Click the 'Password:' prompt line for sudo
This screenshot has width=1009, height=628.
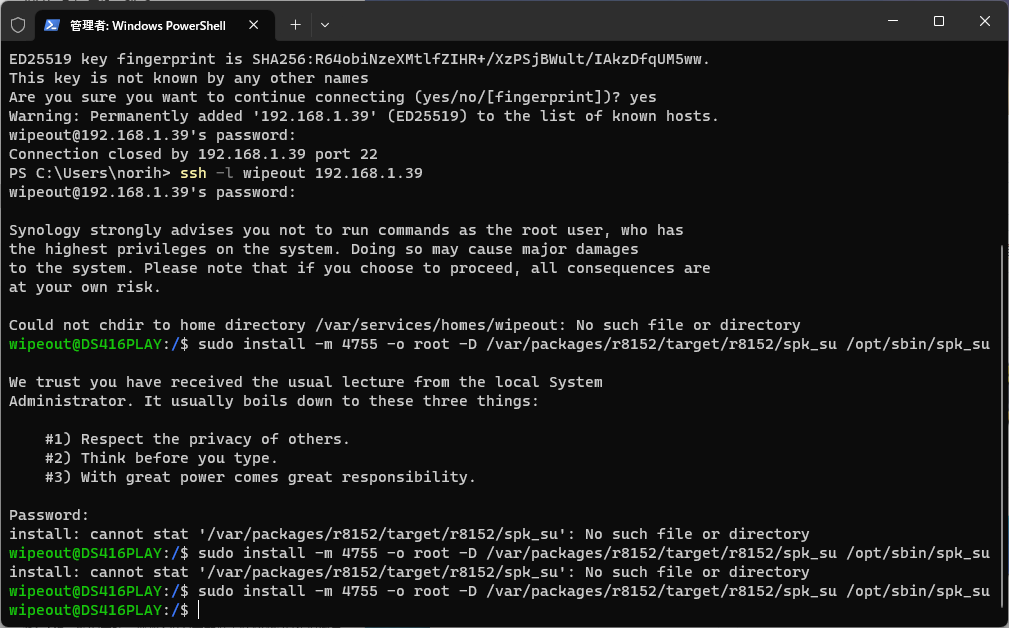[49, 515]
